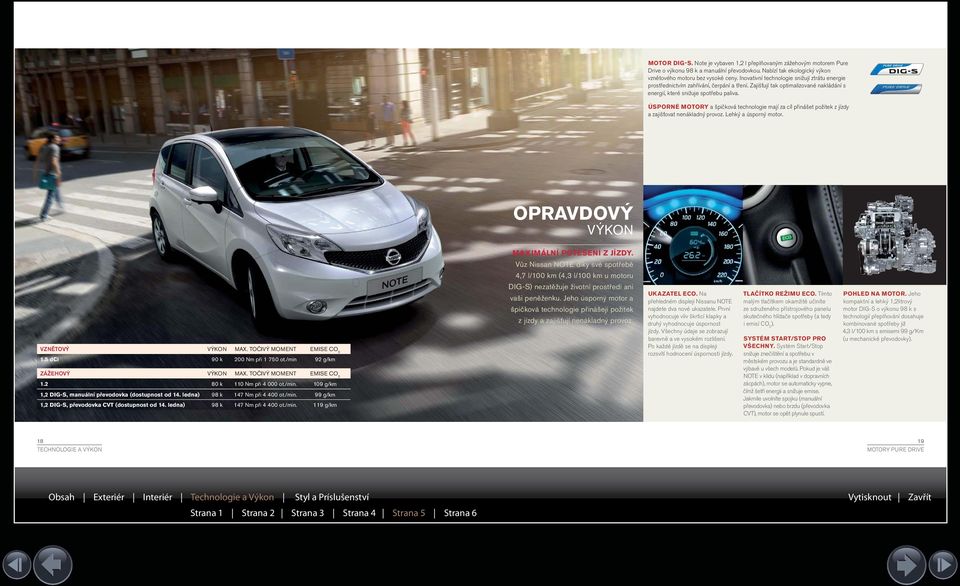Viewport: 960px width, 586px height.
Task: Click the DIG-S převodovka CVT row
Action: coord(193,405)
